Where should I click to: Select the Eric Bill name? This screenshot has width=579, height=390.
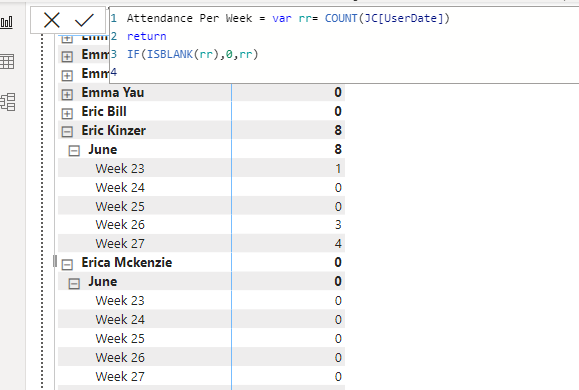coord(104,111)
